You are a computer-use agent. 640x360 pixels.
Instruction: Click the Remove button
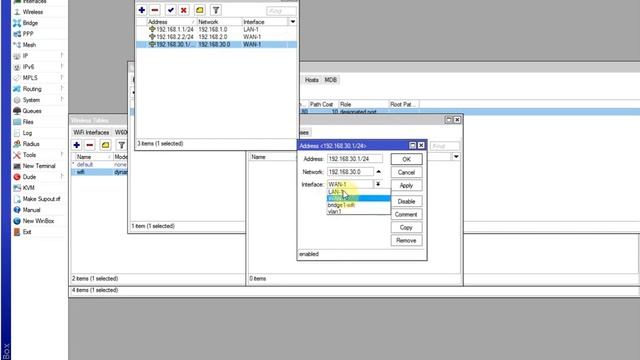pos(407,240)
